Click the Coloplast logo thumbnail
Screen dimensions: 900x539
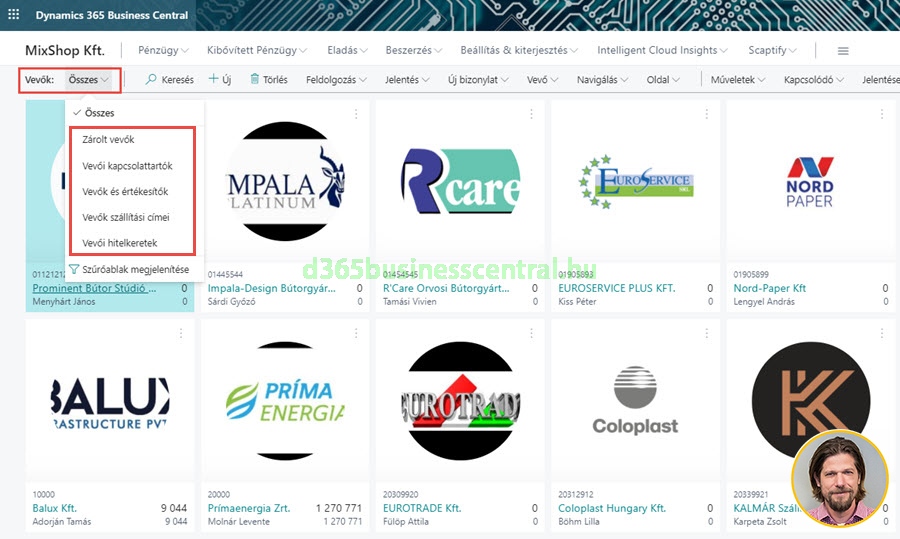click(634, 400)
